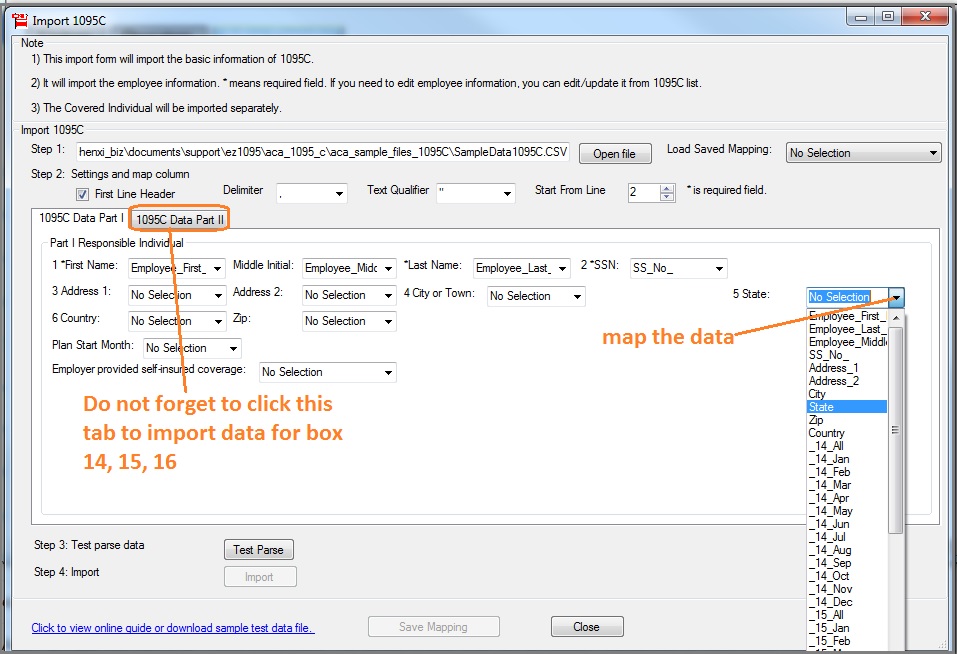Close the dialog using the Close button

pyautogui.click(x=587, y=627)
